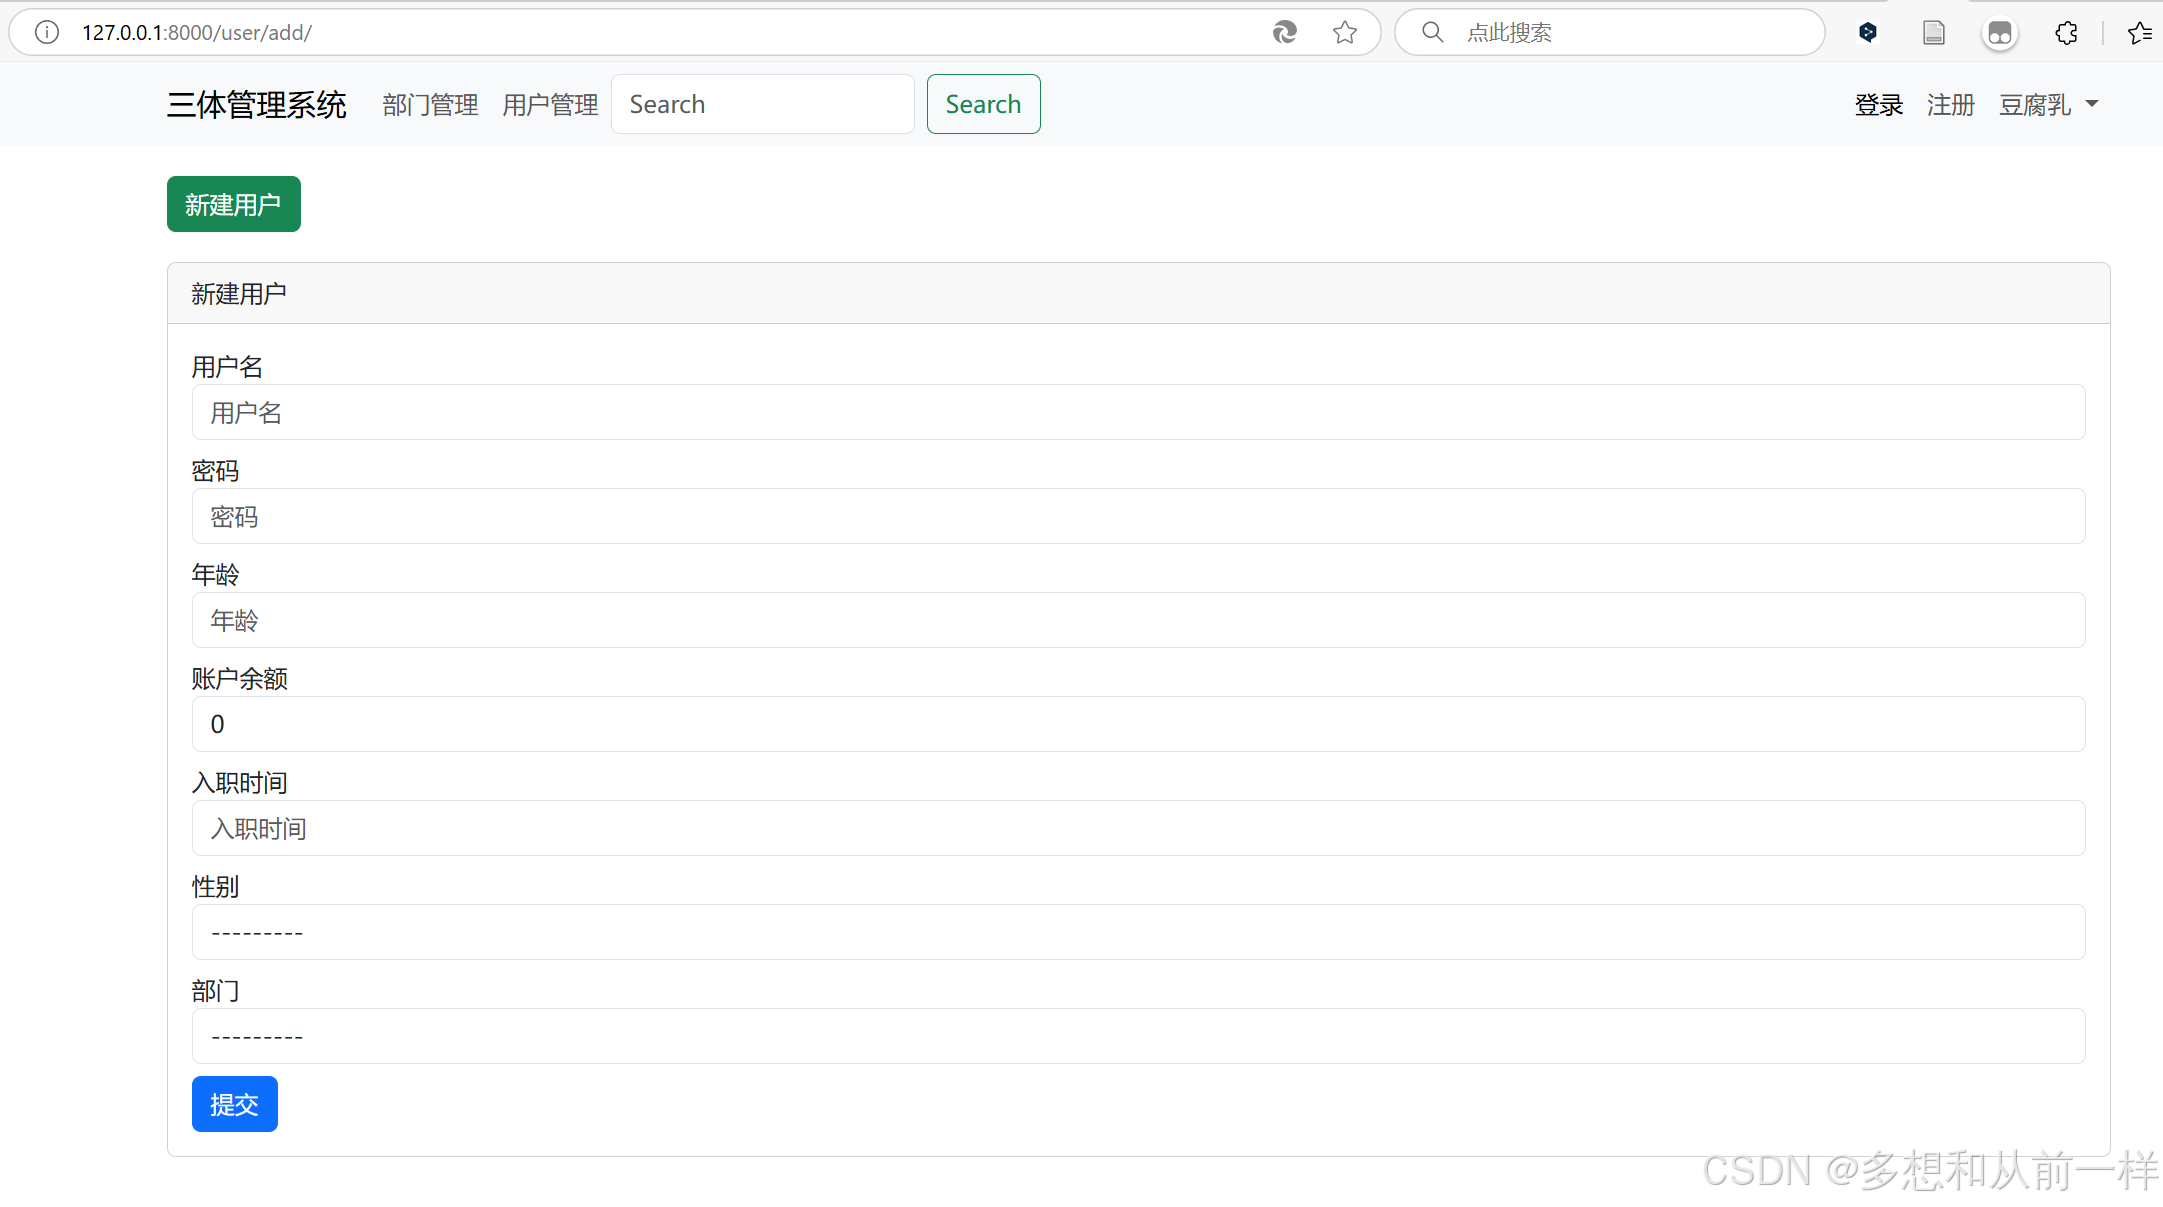
Task: Go to 用户管理 in the navbar
Action: pyautogui.click(x=550, y=104)
